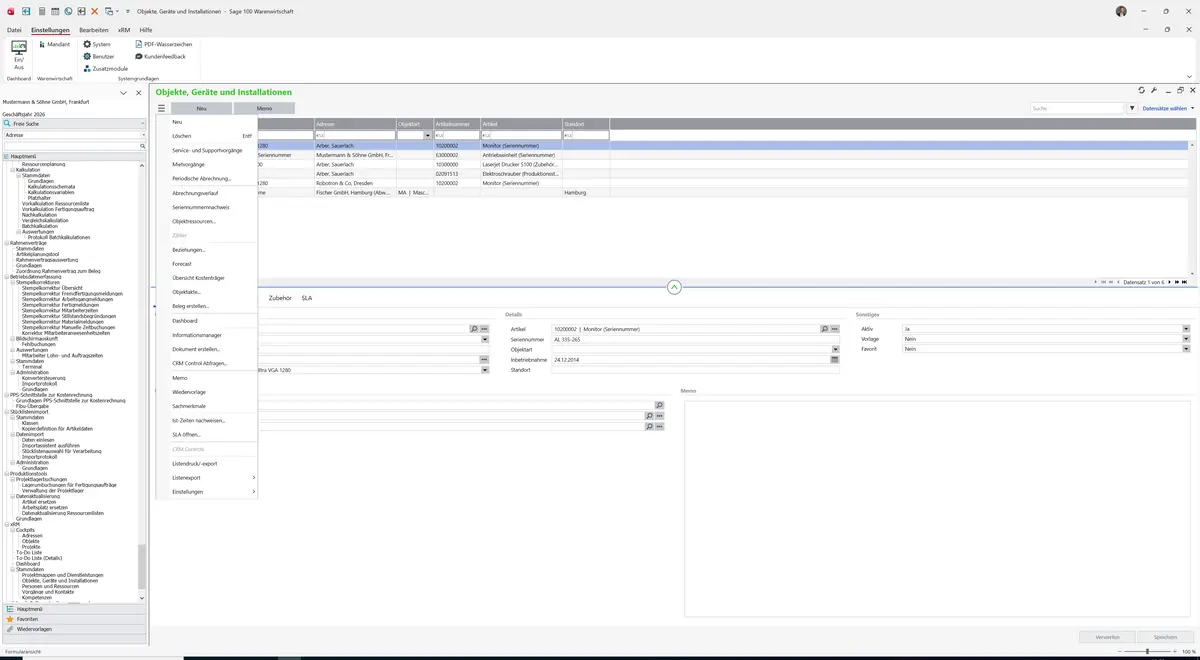Select Seriennummernnachweis menu entry
Viewport: 1200px width, 660px height.
pos(206,207)
